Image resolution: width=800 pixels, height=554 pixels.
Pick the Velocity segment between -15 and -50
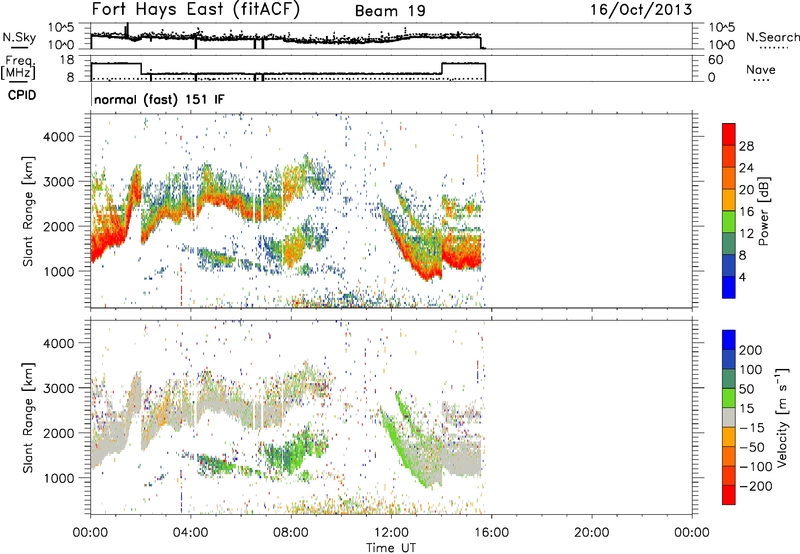tap(729, 437)
